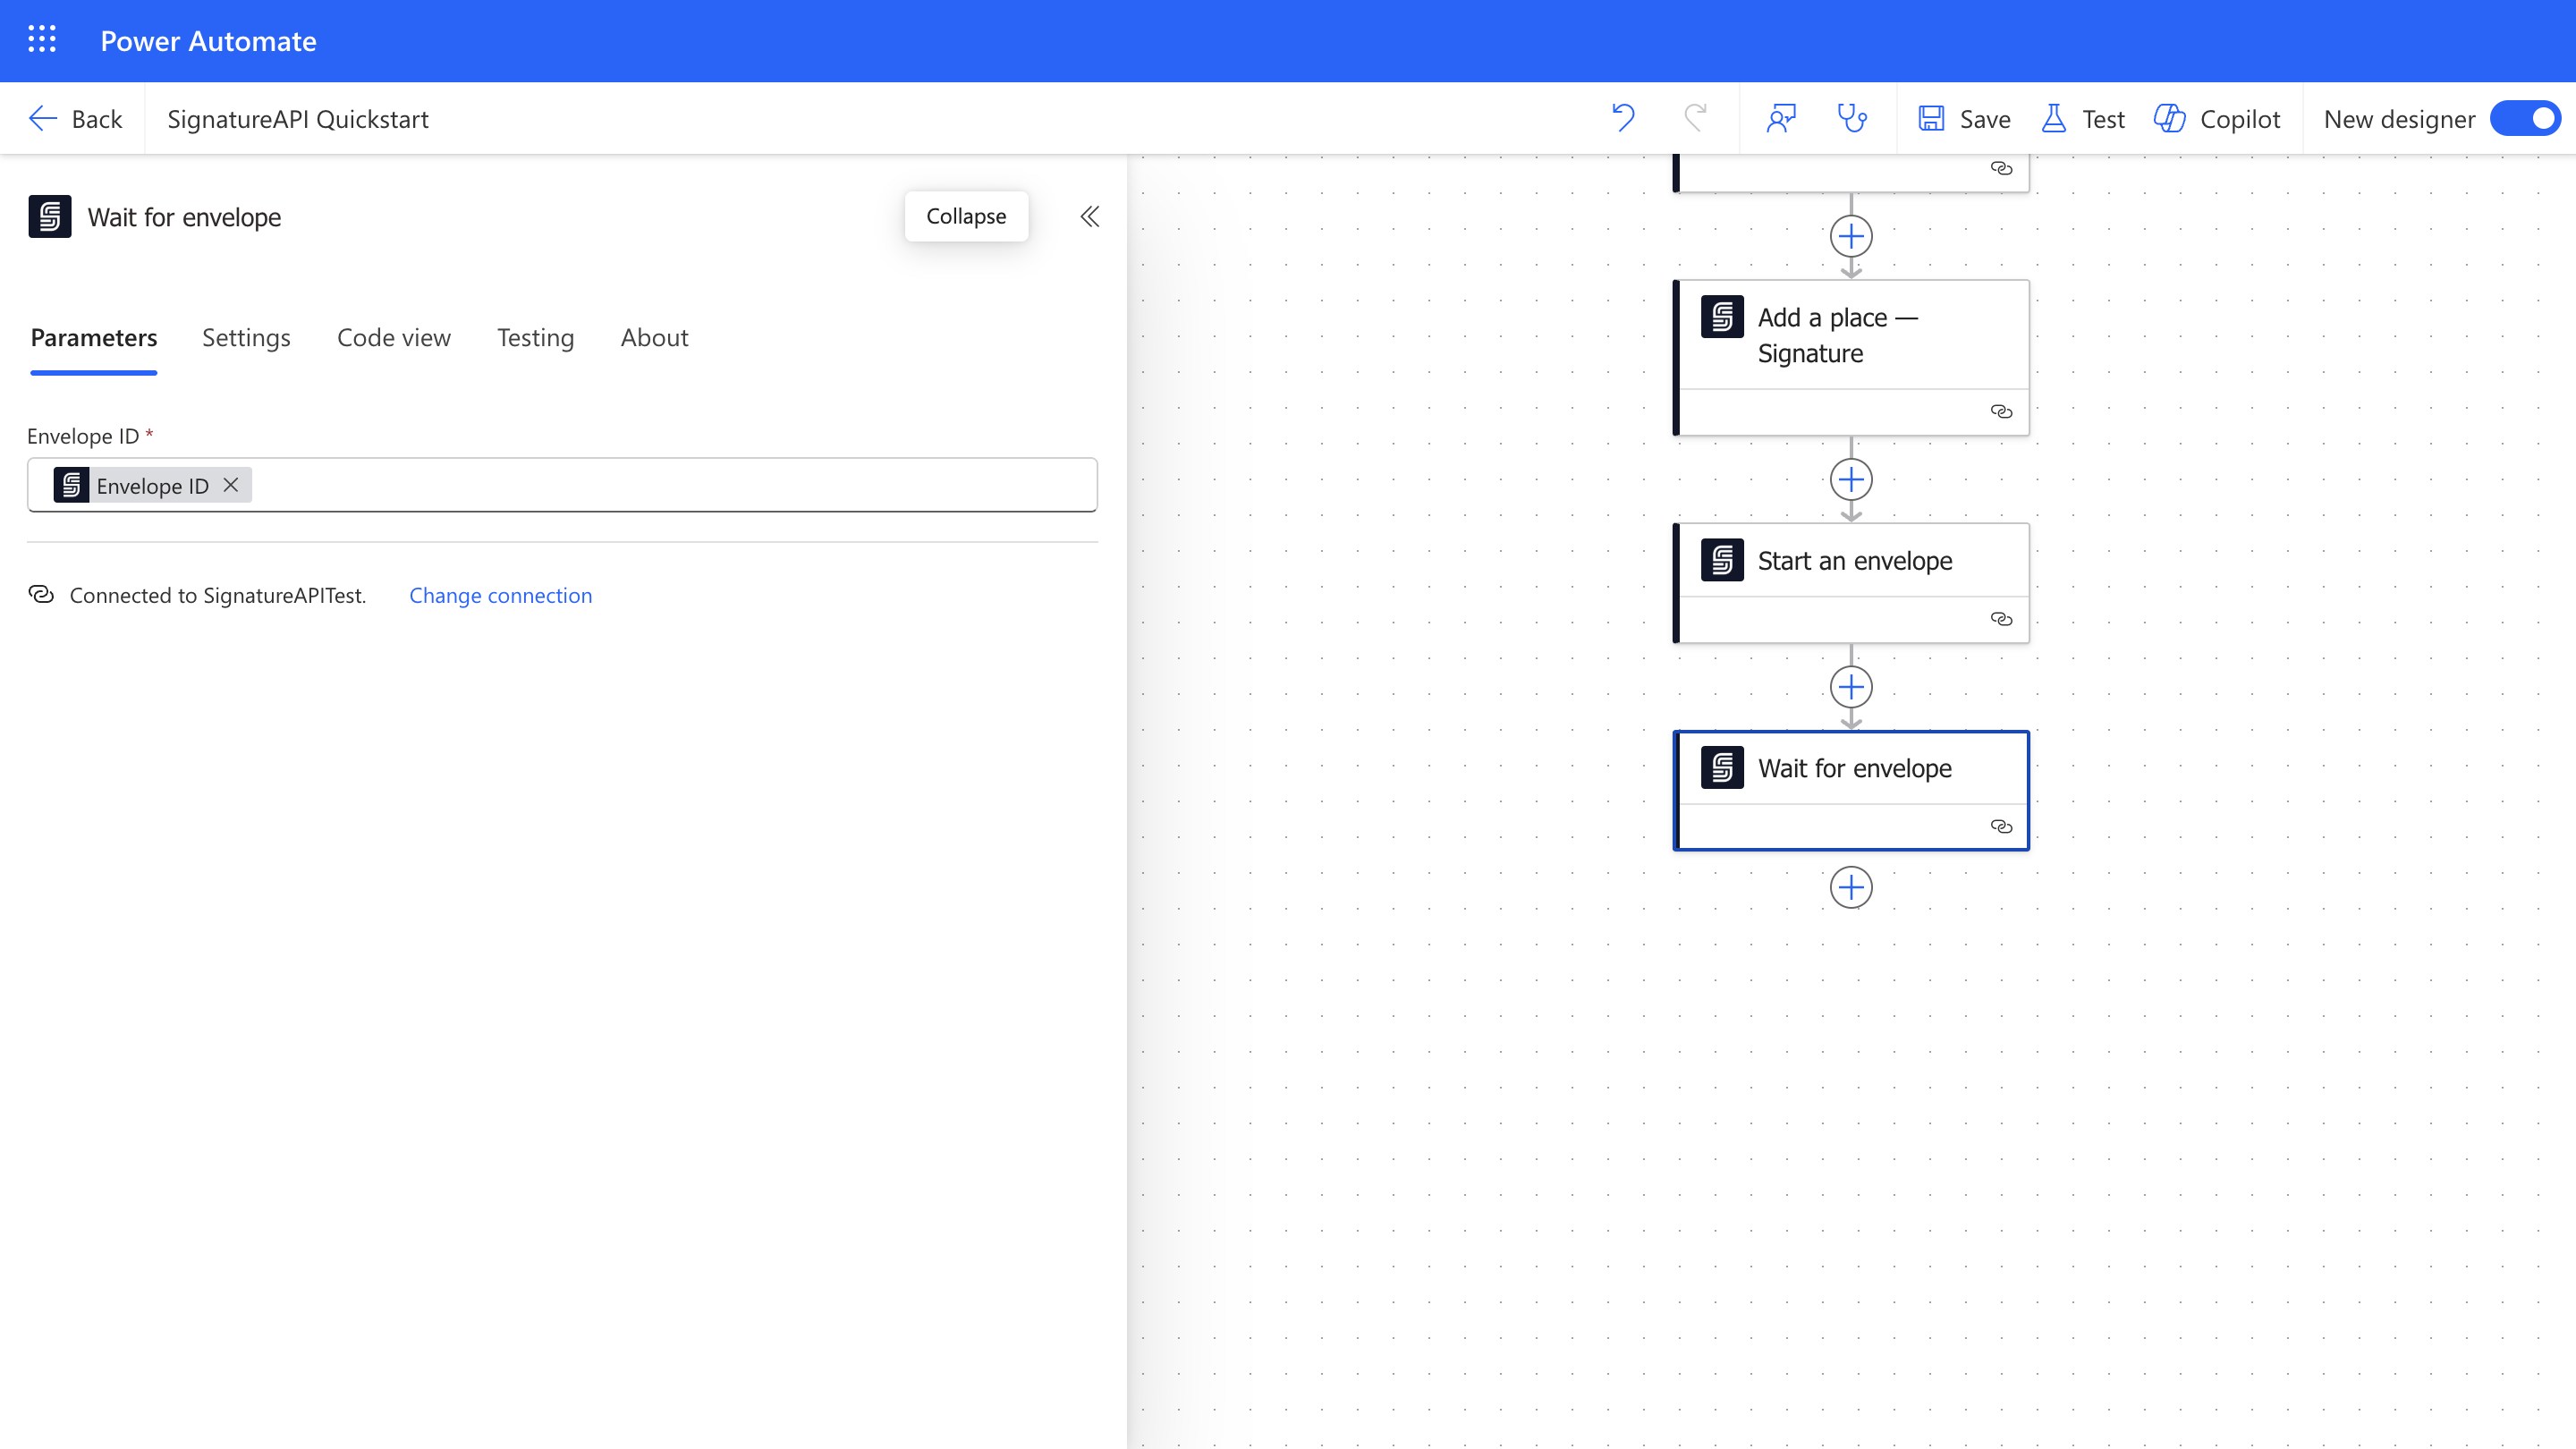Click the Change connection link

click(x=500, y=595)
